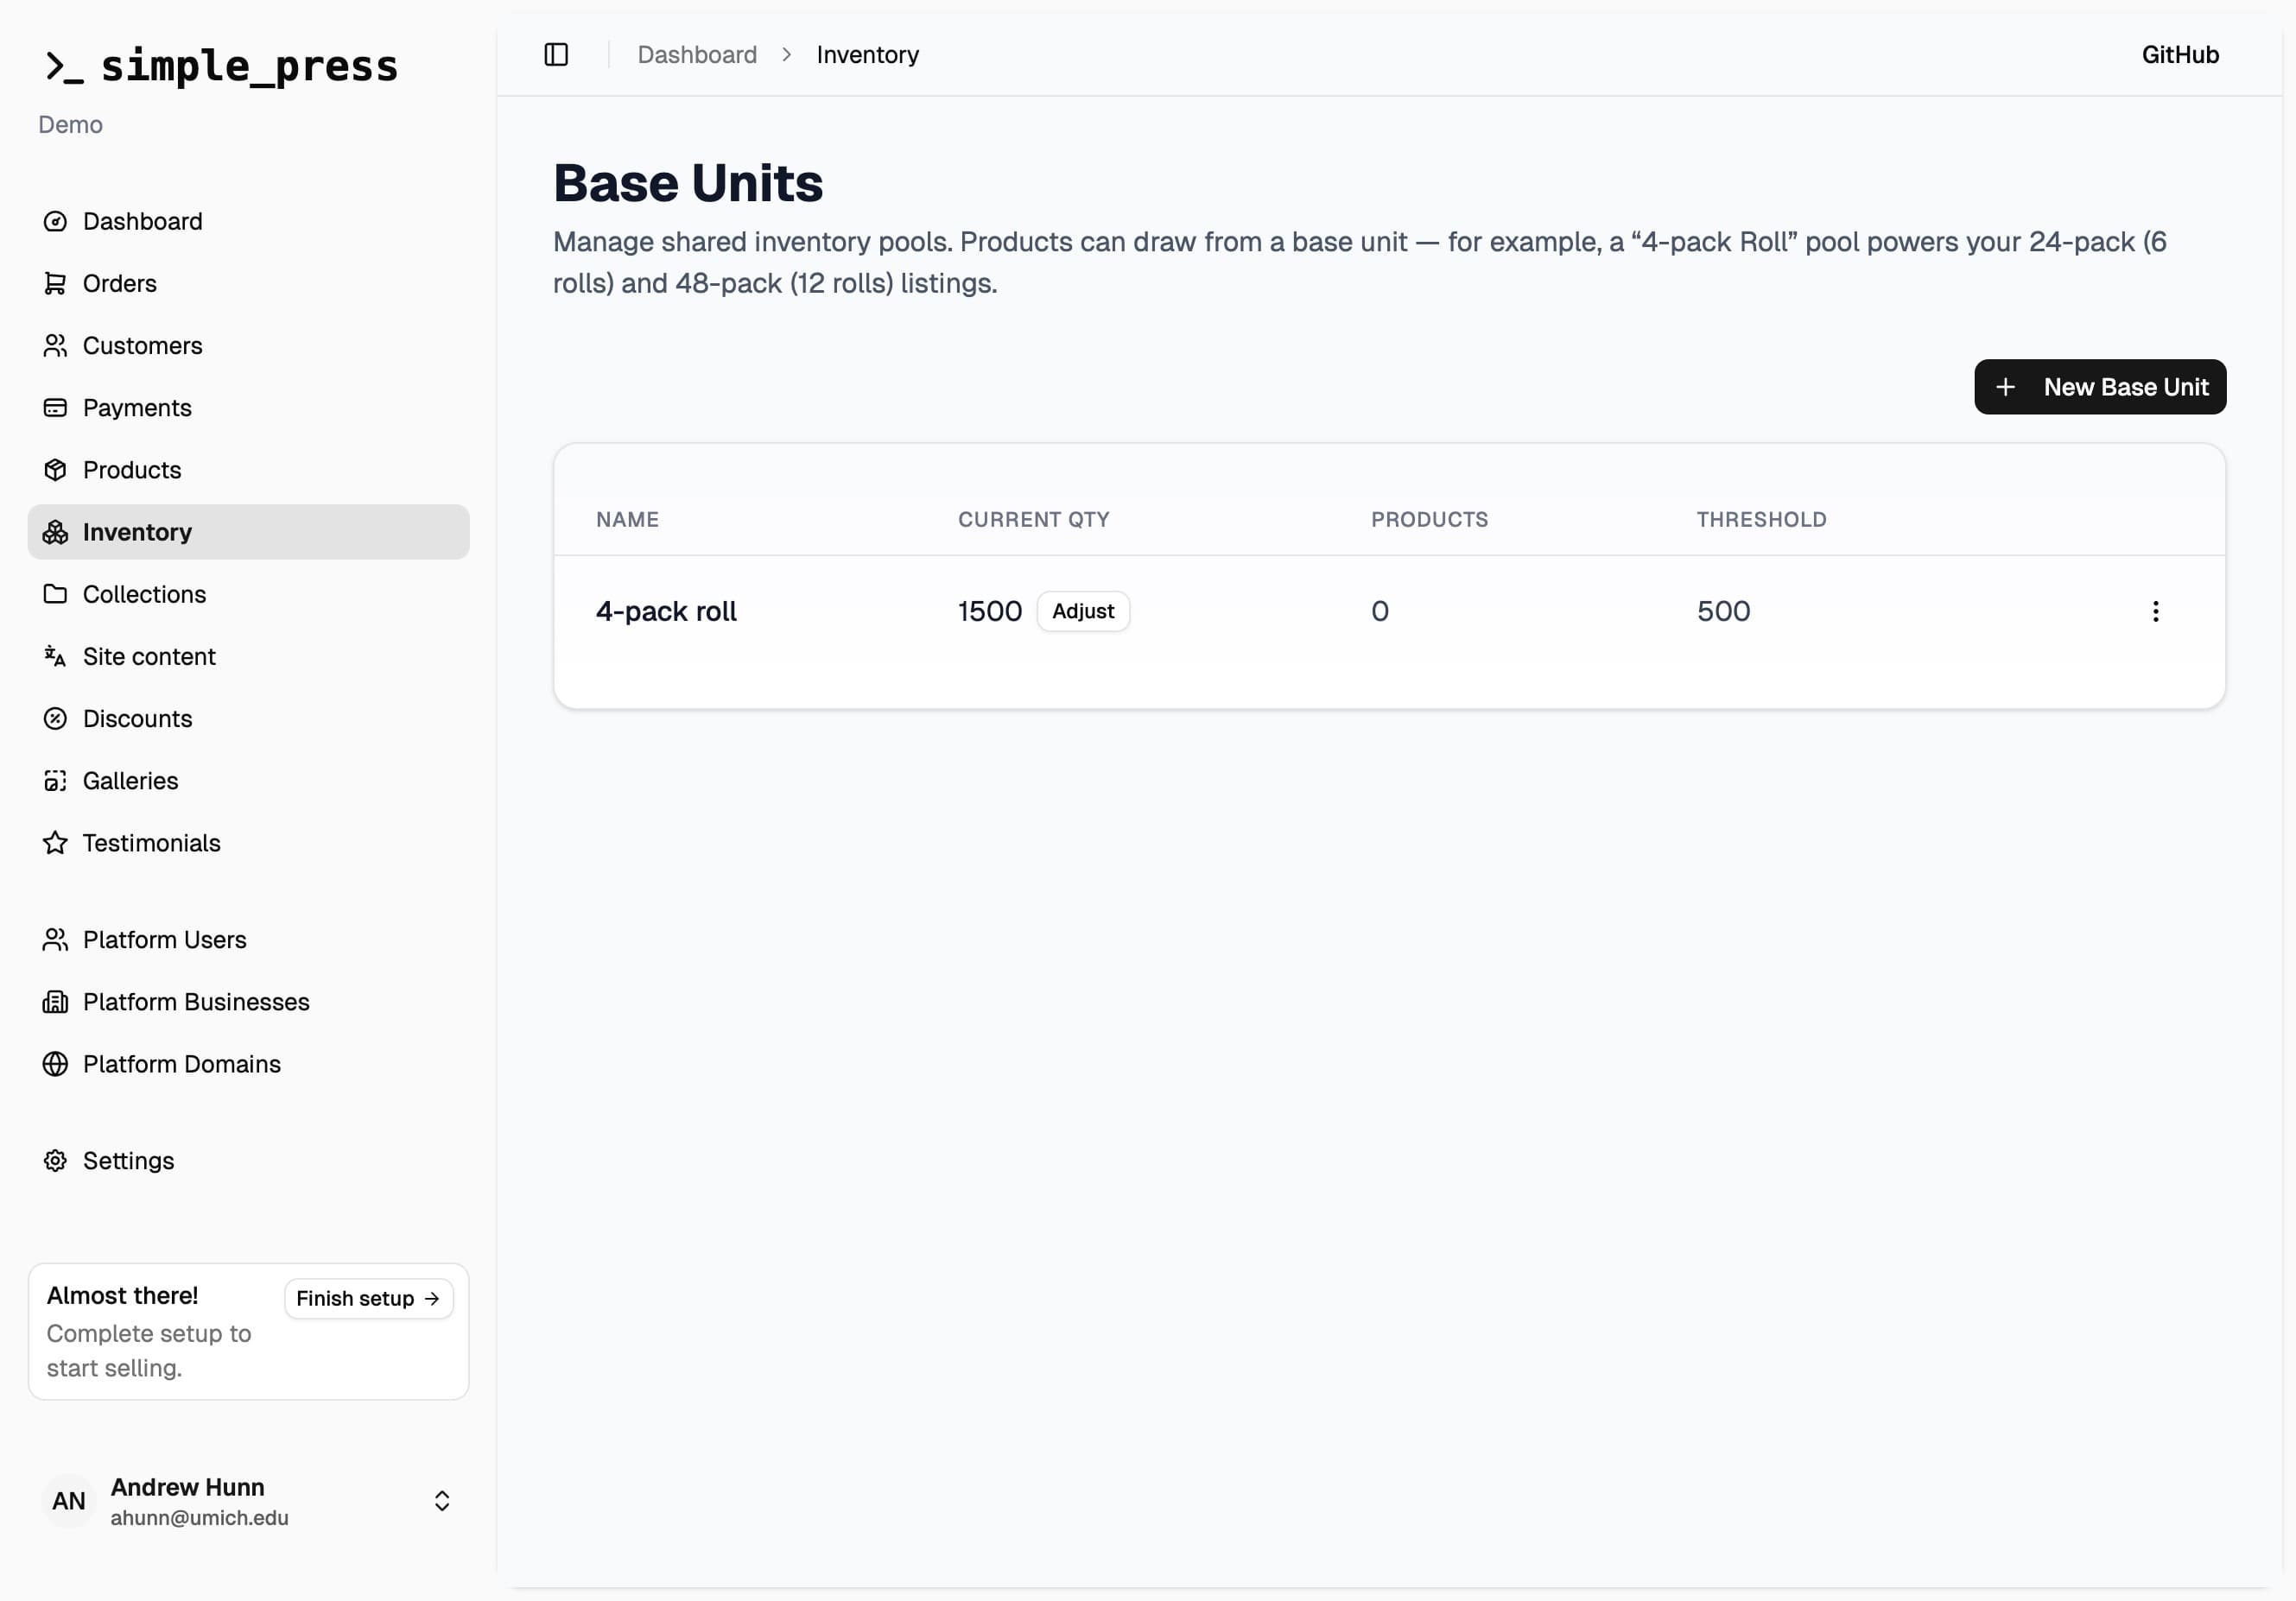Click the Payments card icon
This screenshot has height=1601, width=2296.
coord(55,407)
